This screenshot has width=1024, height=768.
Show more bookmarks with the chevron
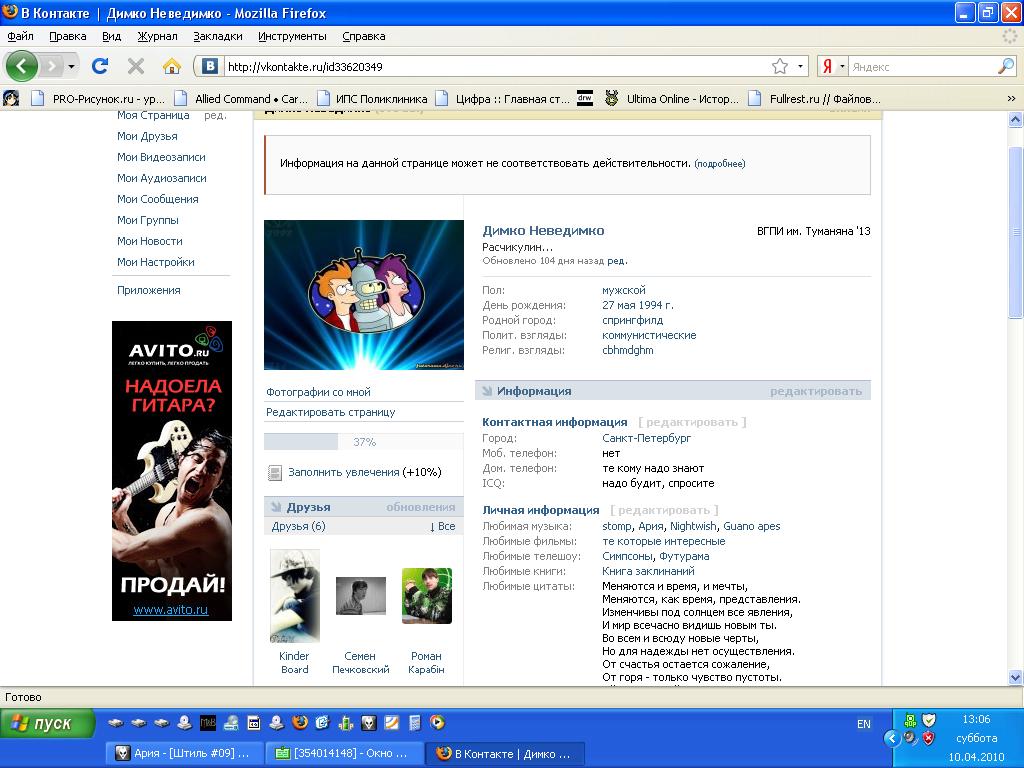coord(1011,99)
